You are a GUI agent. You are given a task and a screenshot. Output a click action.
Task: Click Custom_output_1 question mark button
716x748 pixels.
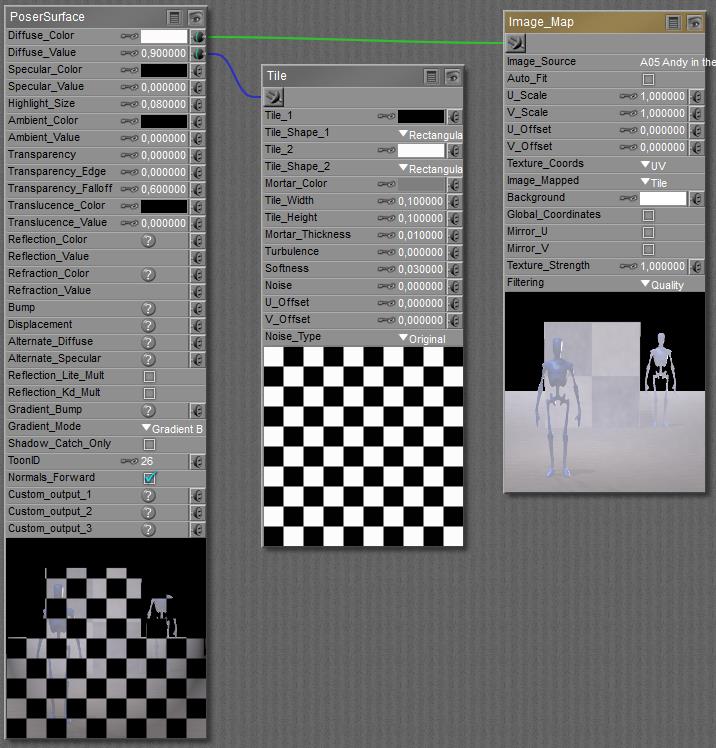pyautogui.click(x=149, y=496)
